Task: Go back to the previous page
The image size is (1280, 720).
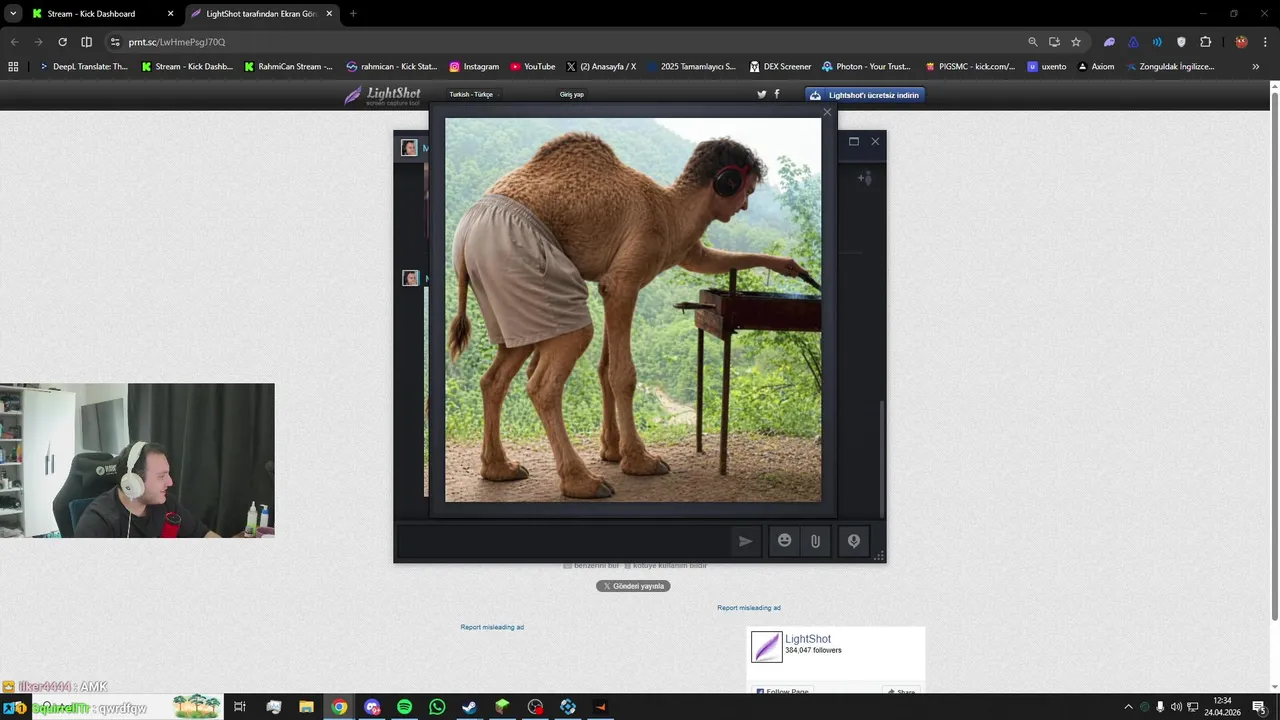Action: point(14,42)
